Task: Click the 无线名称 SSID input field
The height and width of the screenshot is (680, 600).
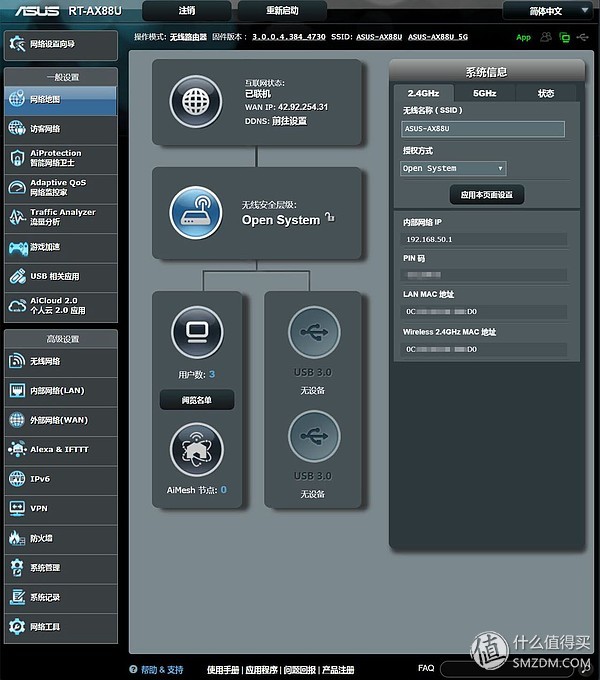Action: 483,129
